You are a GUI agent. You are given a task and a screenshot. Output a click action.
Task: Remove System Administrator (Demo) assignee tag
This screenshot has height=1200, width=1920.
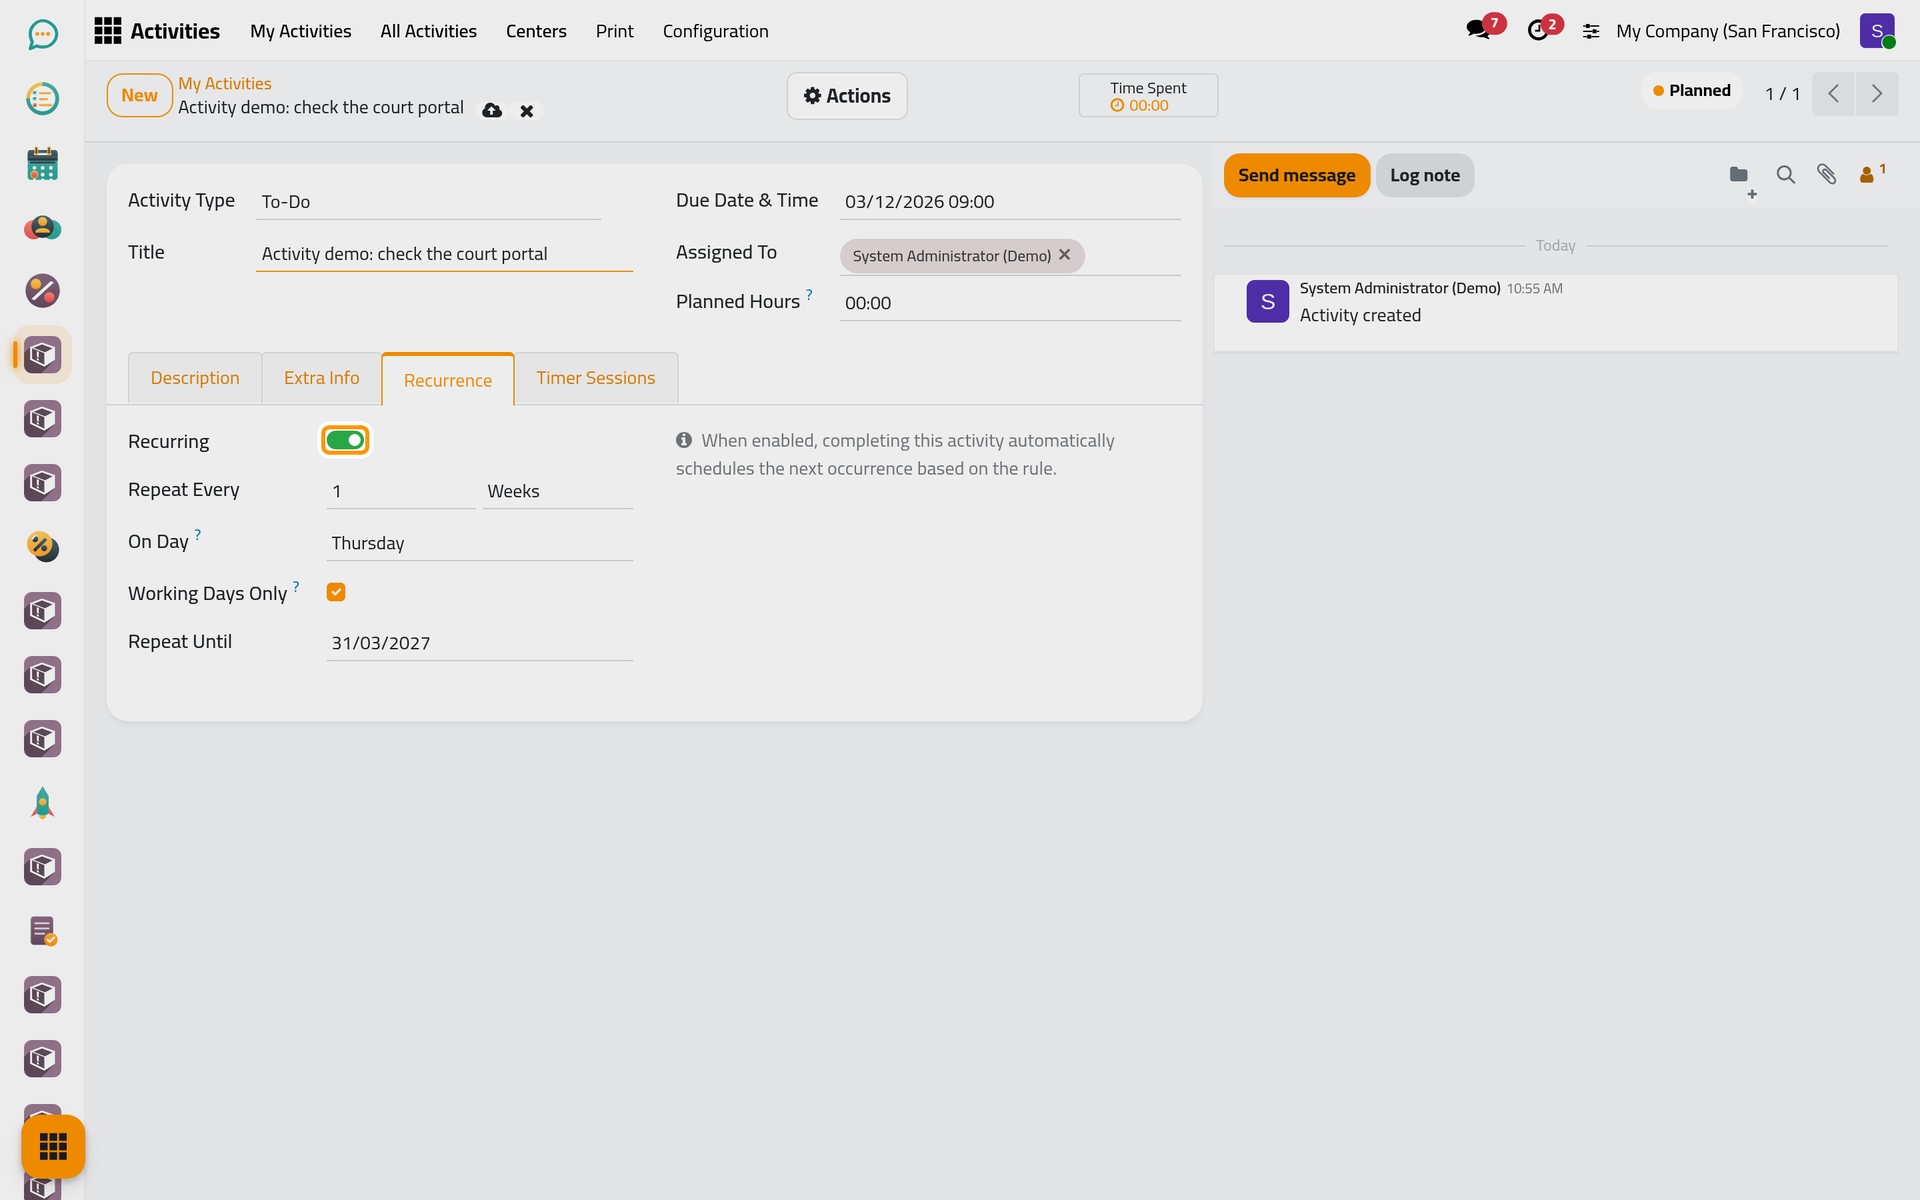click(x=1065, y=255)
